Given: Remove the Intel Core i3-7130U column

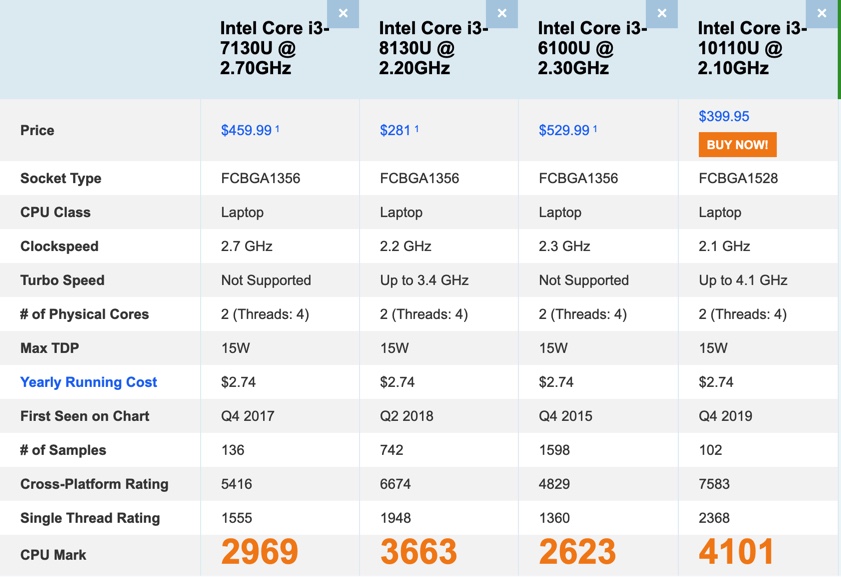Looking at the screenshot, I should click(x=343, y=14).
